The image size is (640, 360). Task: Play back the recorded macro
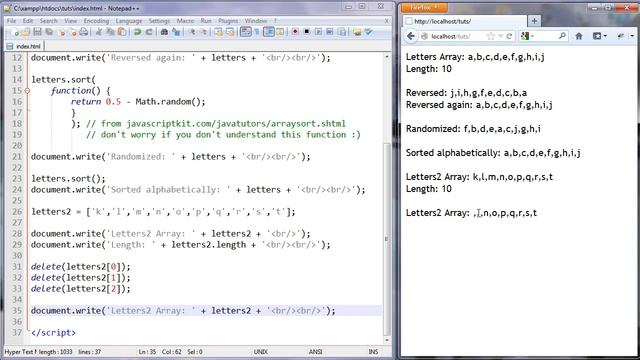(x=318, y=32)
